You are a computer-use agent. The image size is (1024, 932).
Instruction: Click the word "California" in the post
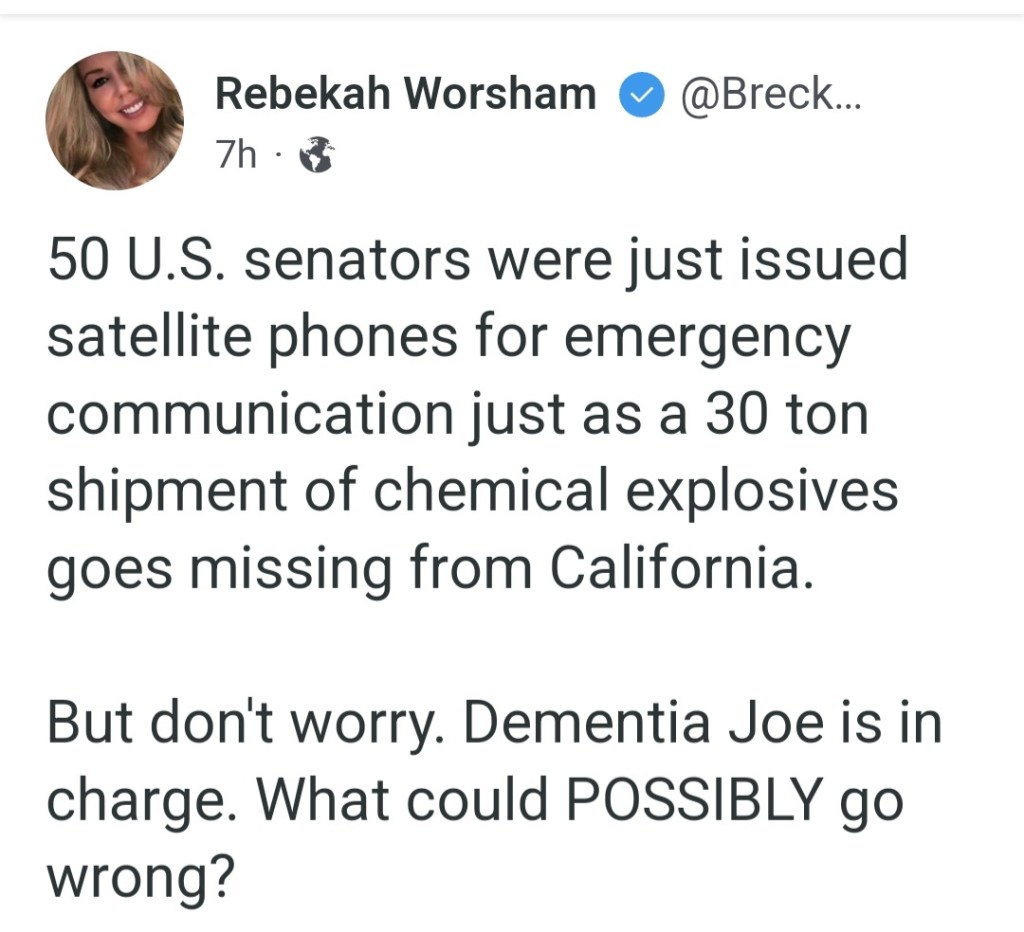pyautogui.click(x=677, y=568)
